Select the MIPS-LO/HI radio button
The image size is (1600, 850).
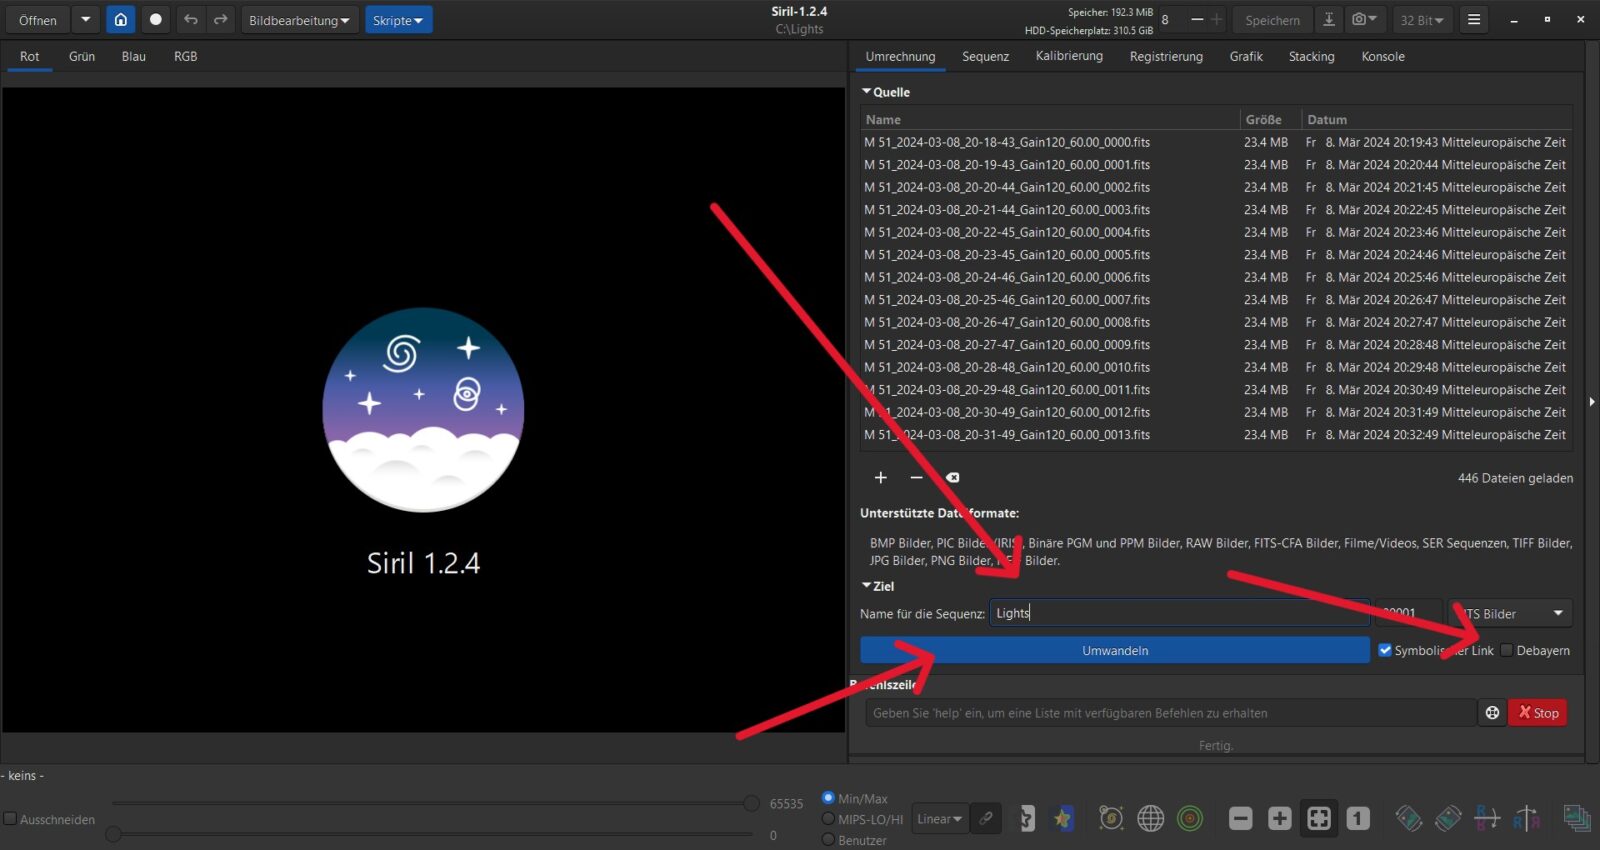click(x=828, y=819)
